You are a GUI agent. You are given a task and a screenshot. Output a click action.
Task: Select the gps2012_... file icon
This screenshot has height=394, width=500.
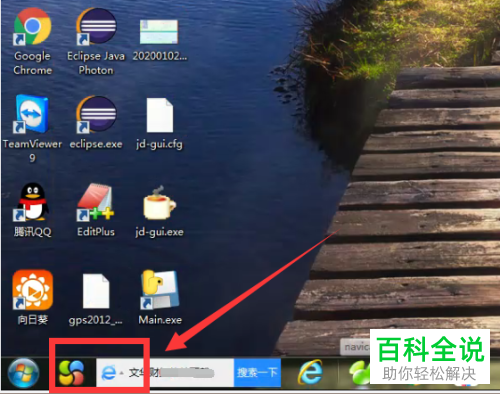tap(96, 291)
